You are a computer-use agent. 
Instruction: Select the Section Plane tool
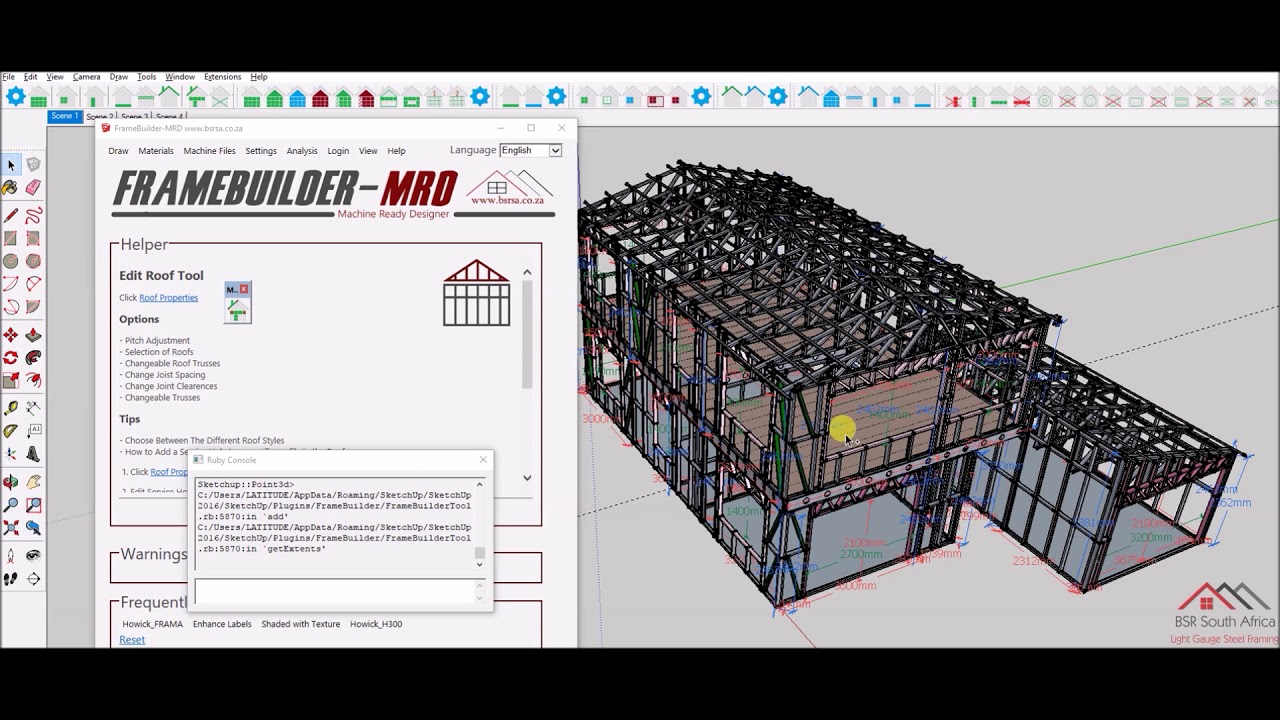[x=33, y=579]
